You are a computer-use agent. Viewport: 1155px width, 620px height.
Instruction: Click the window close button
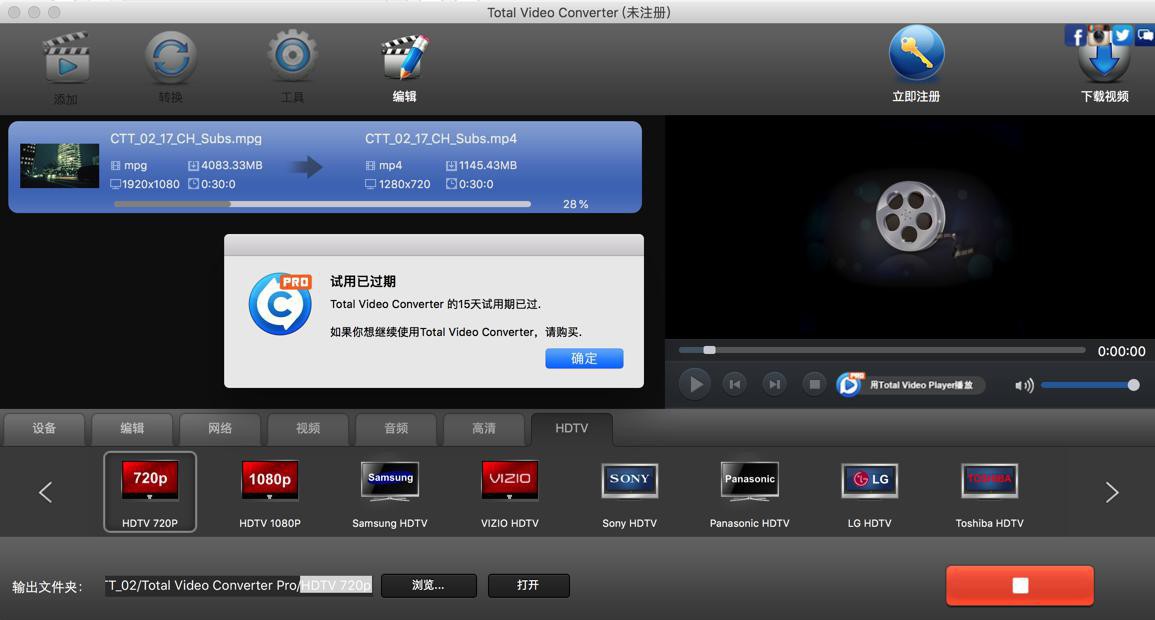tap(13, 12)
